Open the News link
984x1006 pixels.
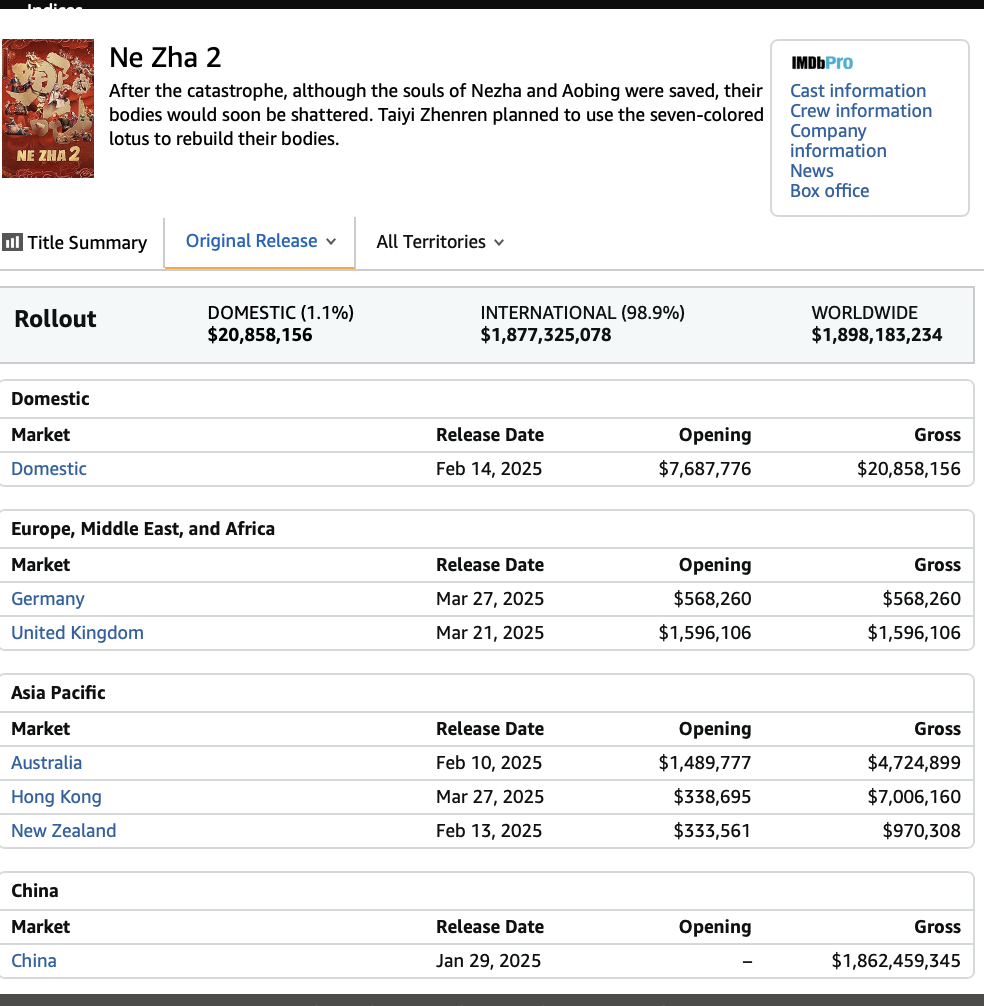[811, 171]
